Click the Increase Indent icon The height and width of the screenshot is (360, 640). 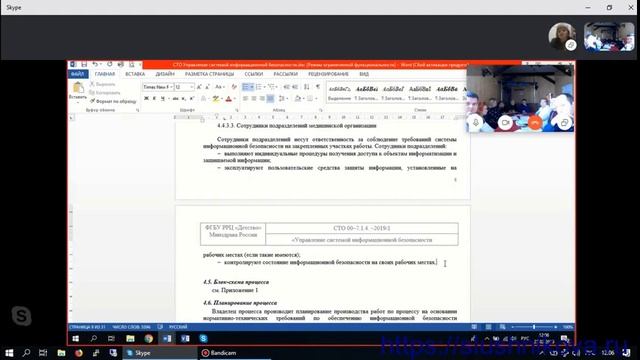[x=295, y=87]
